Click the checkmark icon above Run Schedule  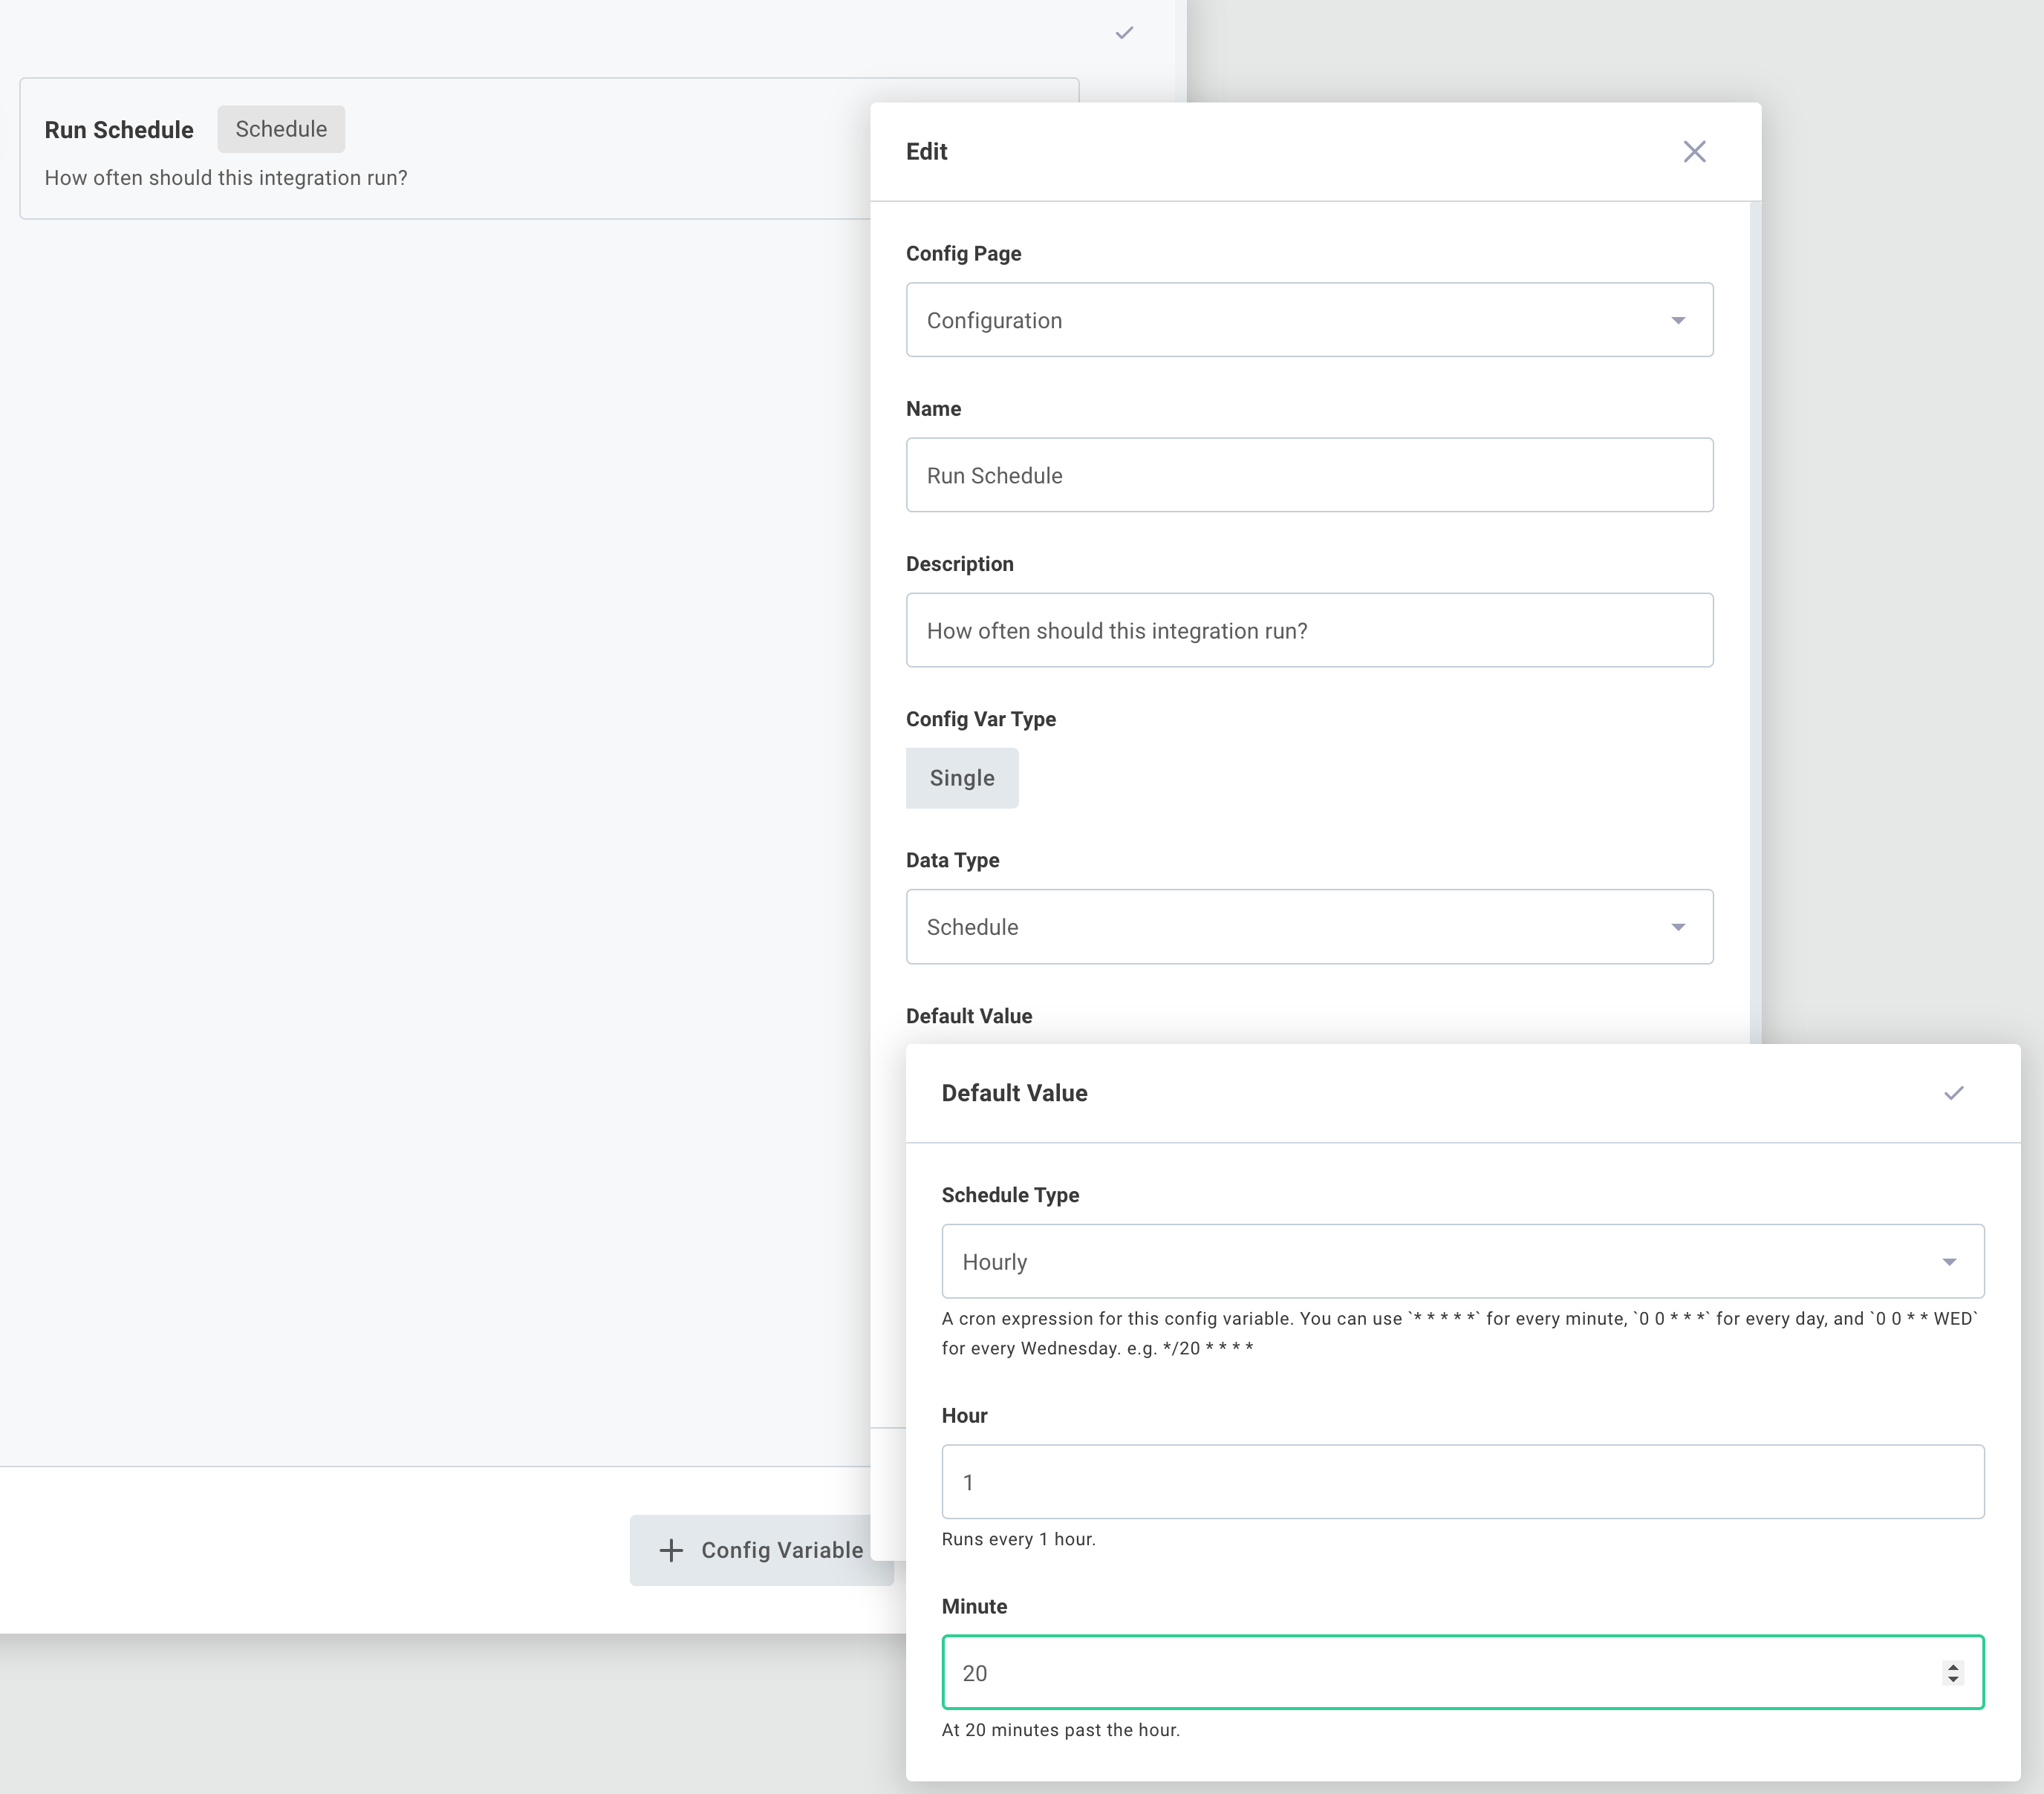tap(1124, 33)
